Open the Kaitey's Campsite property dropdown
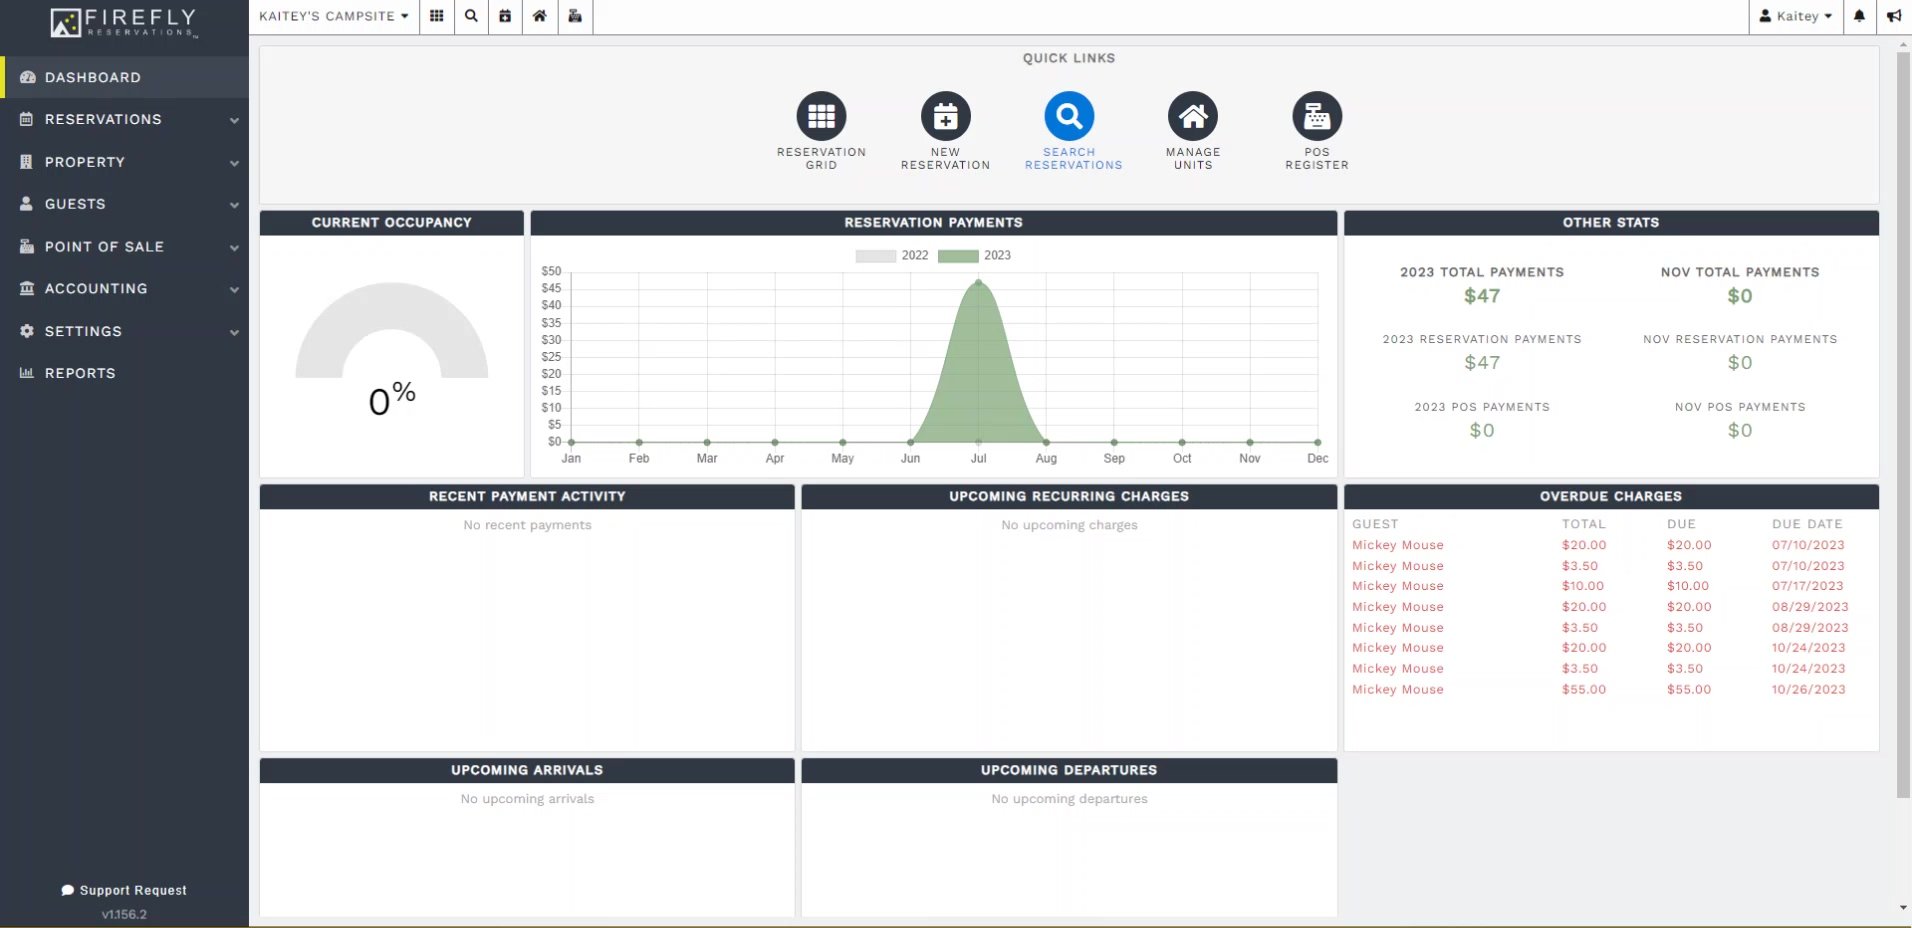The image size is (1912, 928). [x=333, y=16]
